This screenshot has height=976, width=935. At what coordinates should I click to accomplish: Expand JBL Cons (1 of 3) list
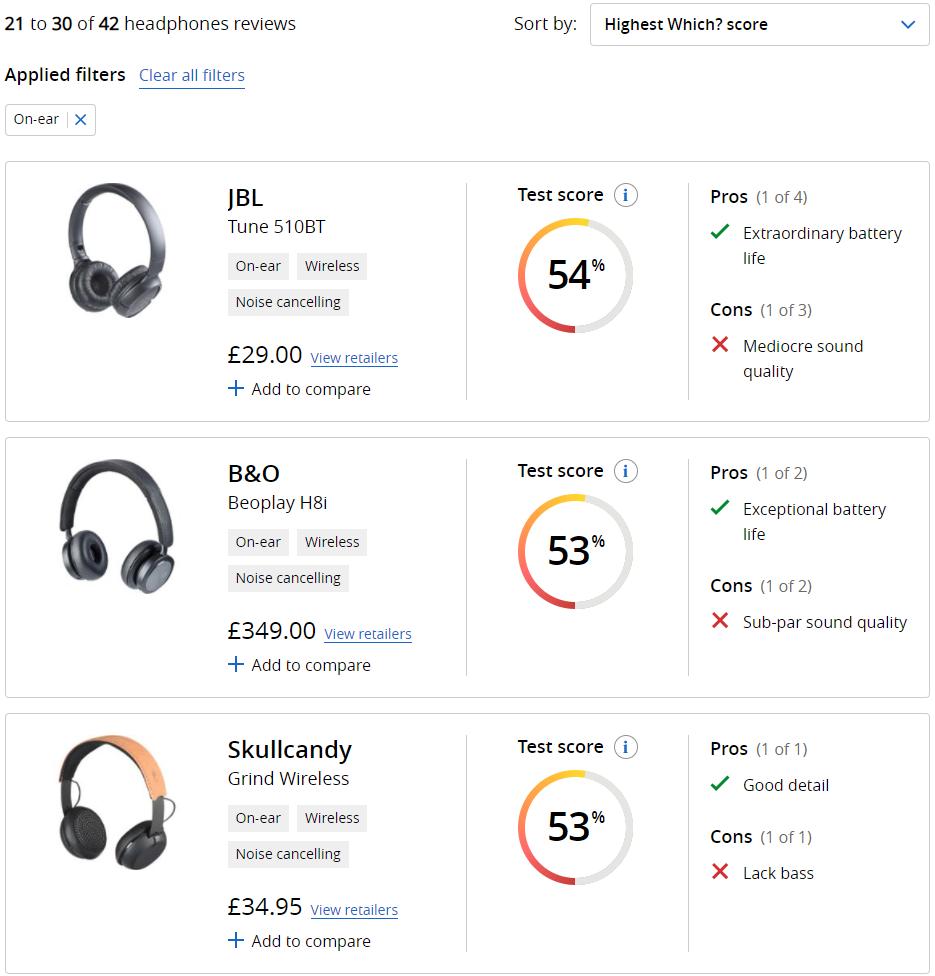[760, 310]
